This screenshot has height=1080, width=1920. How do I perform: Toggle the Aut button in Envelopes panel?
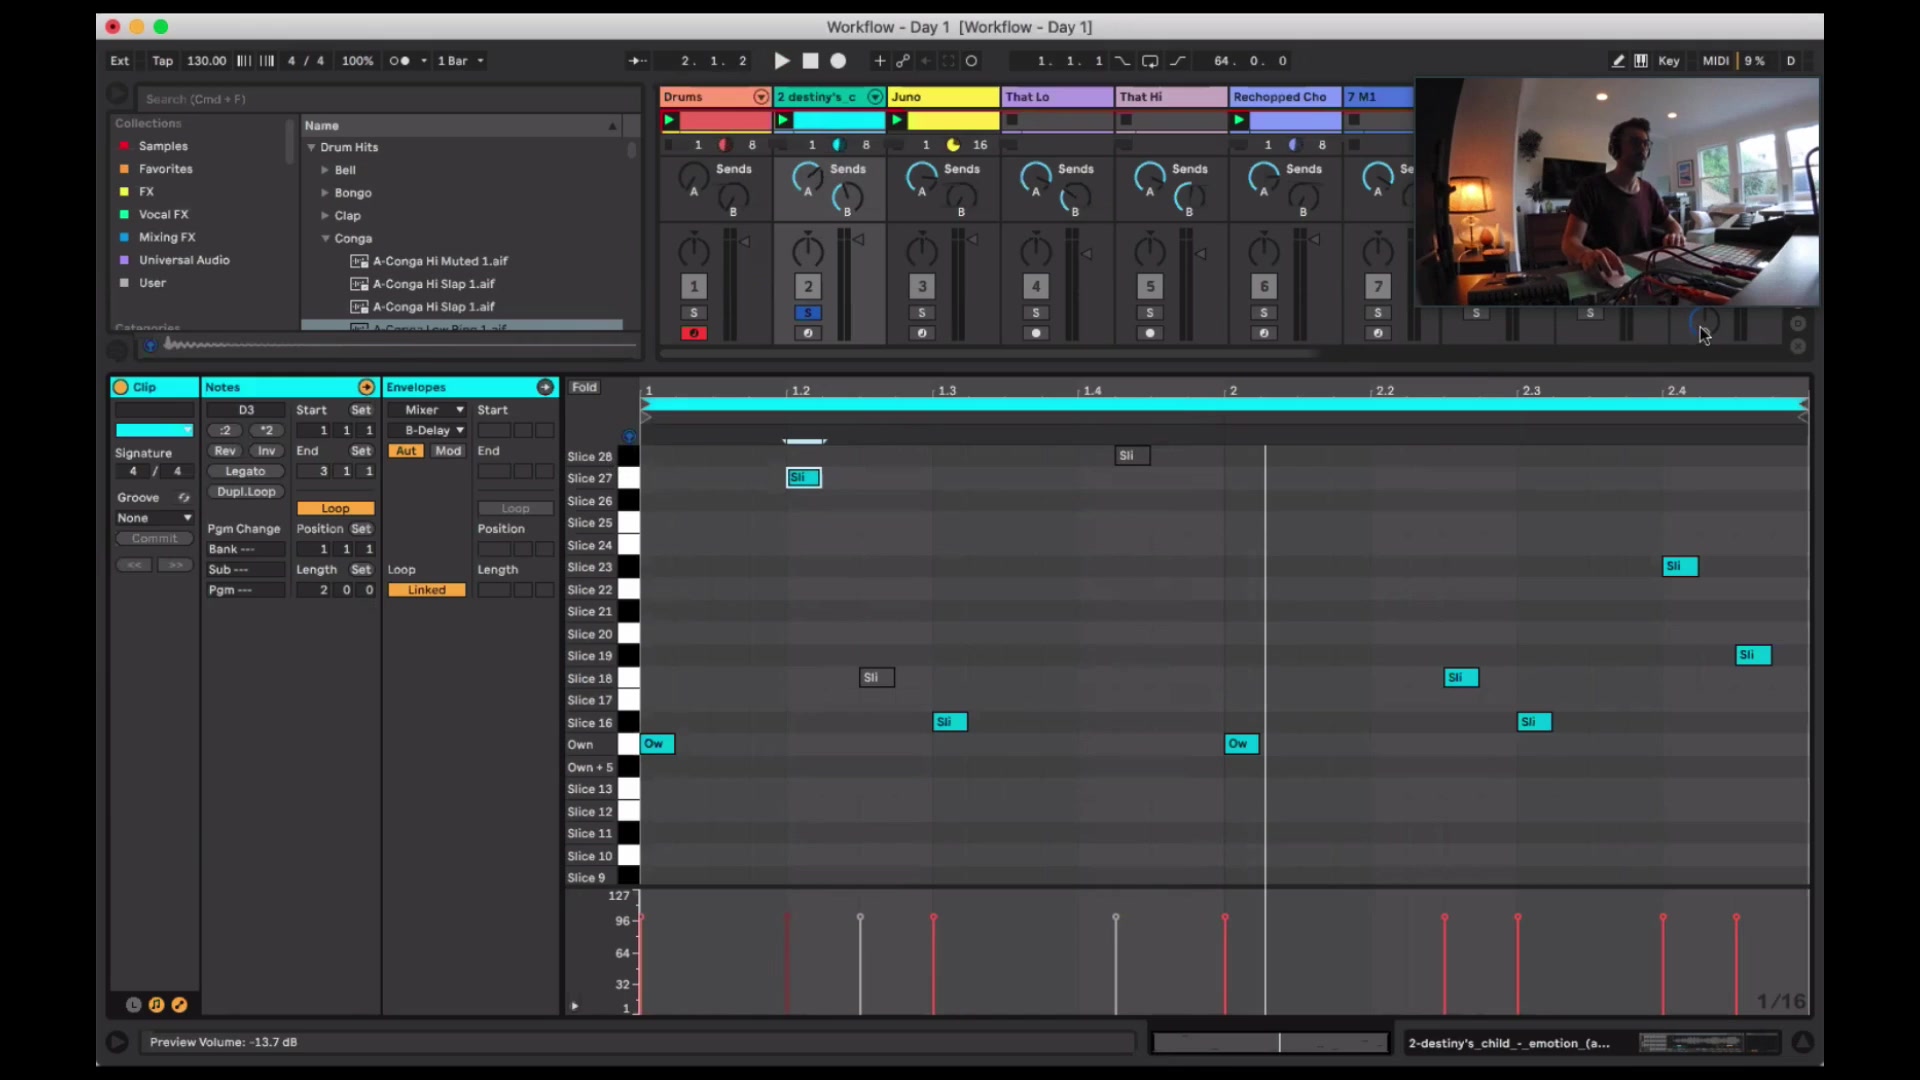406,450
